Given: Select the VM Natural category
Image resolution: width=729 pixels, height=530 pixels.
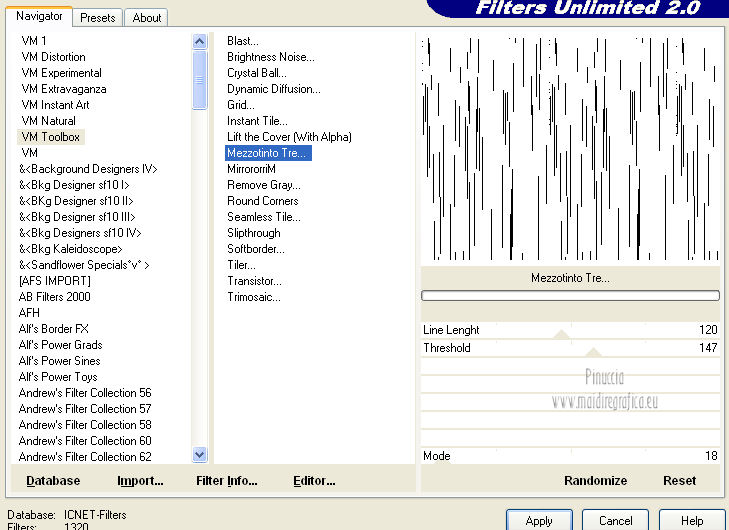Looking at the screenshot, I should [48, 121].
